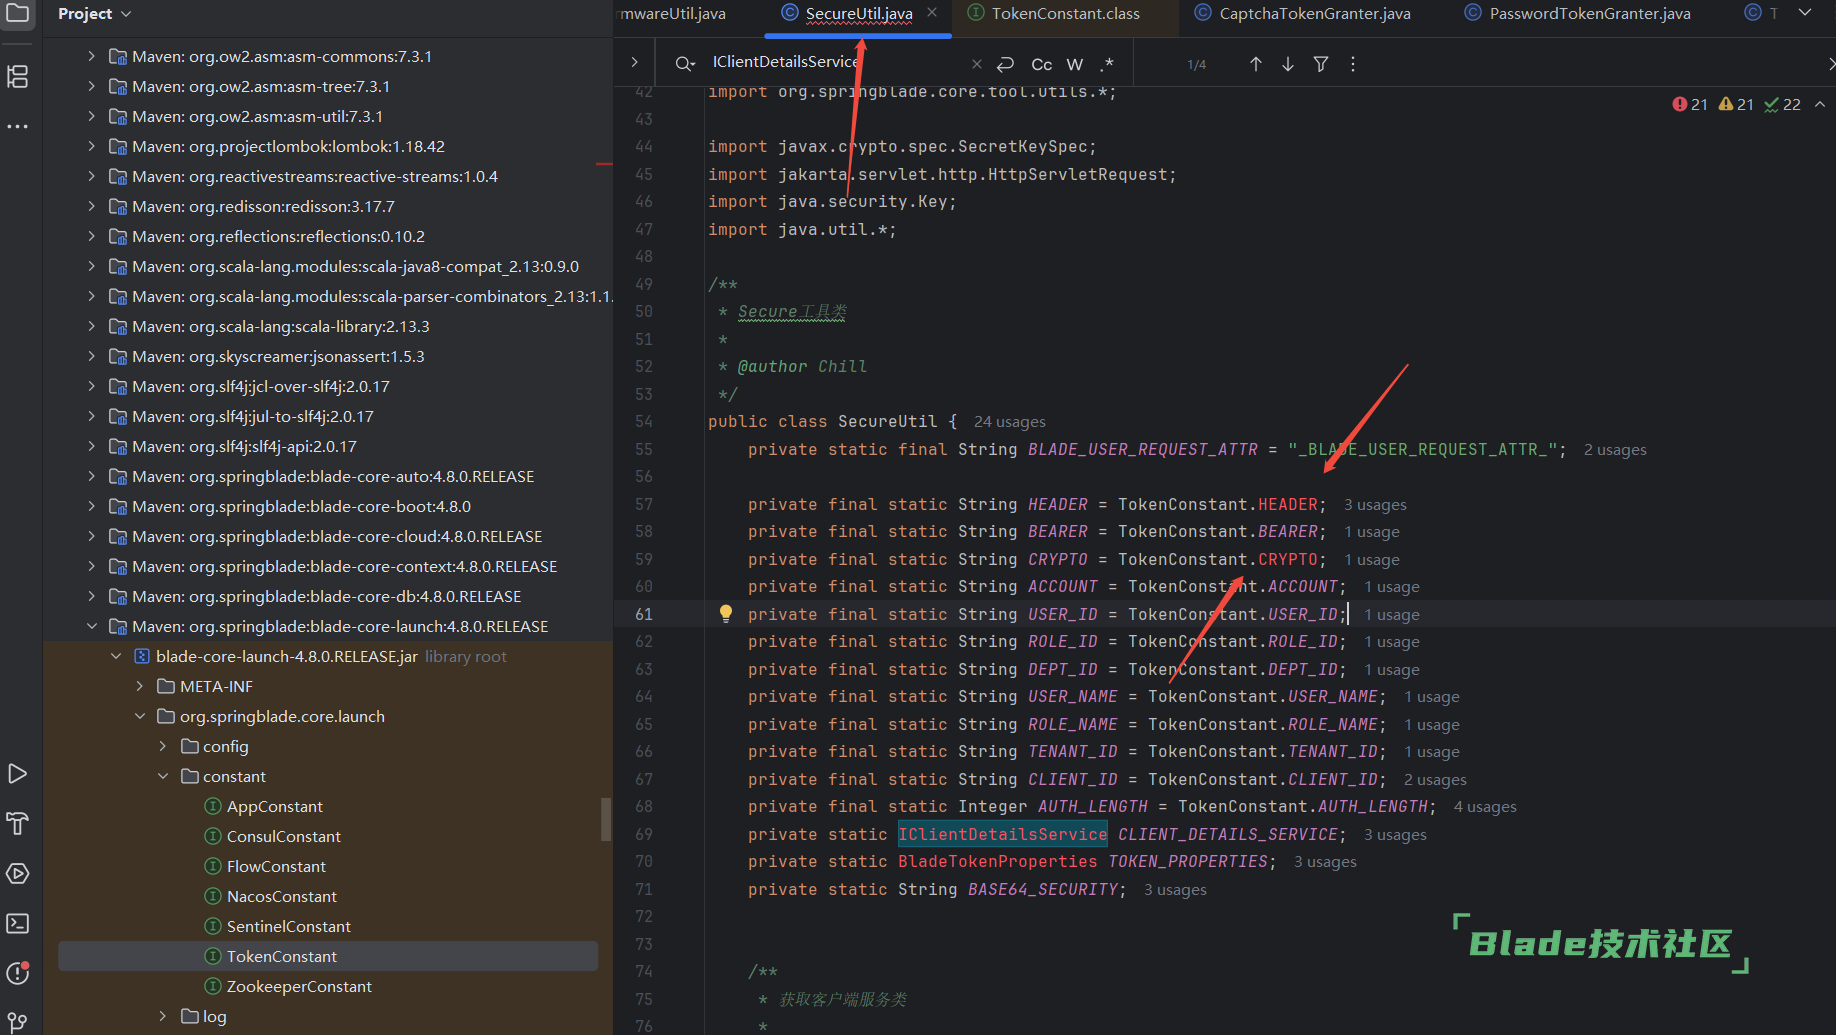Open the Problems tool window icon
Viewport: 1836px width, 1035px height.
pos(17,973)
